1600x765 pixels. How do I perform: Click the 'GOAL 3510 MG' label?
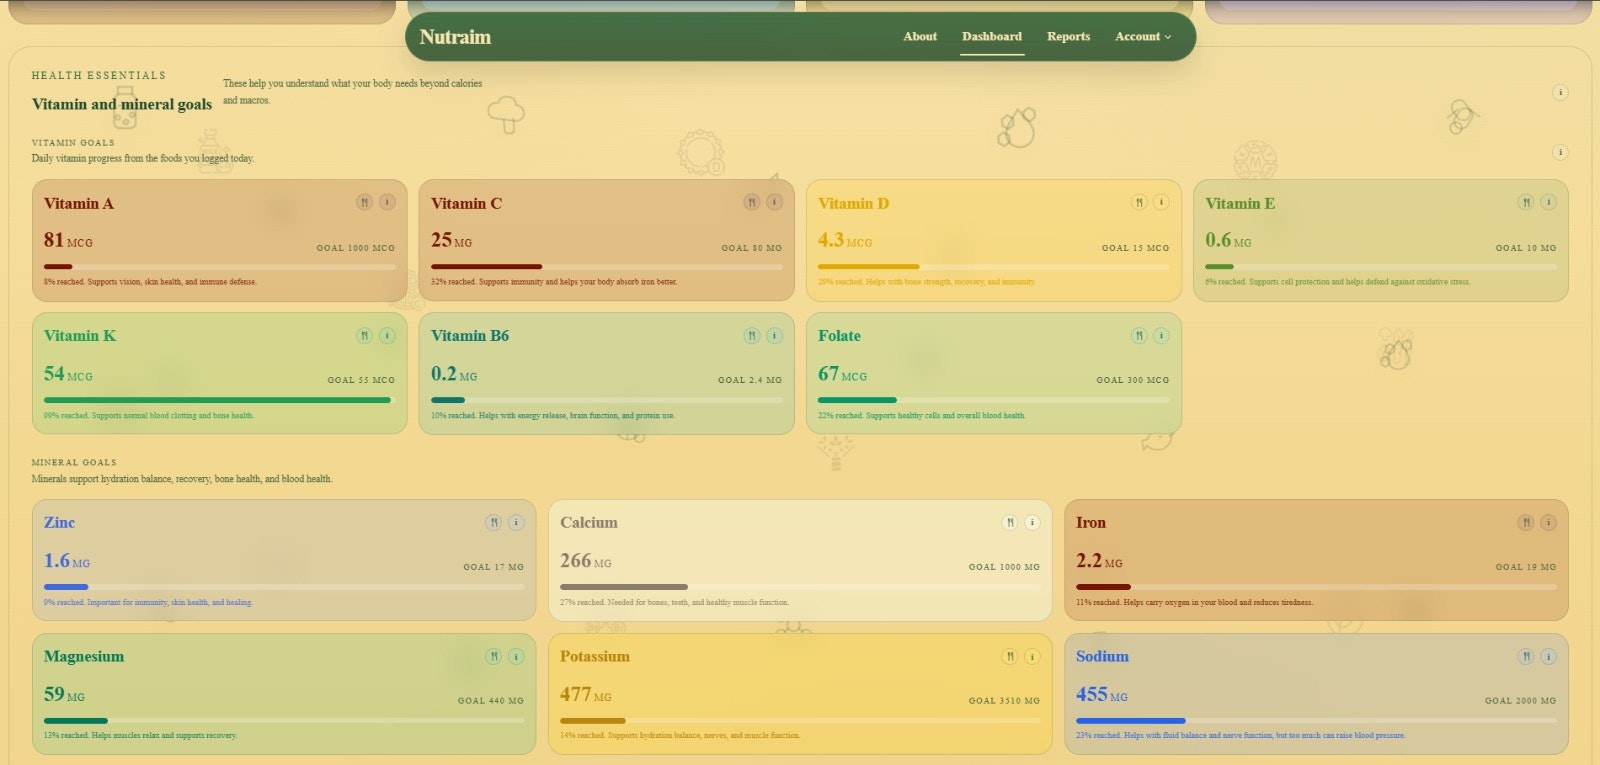click(x=1004, y=701)
